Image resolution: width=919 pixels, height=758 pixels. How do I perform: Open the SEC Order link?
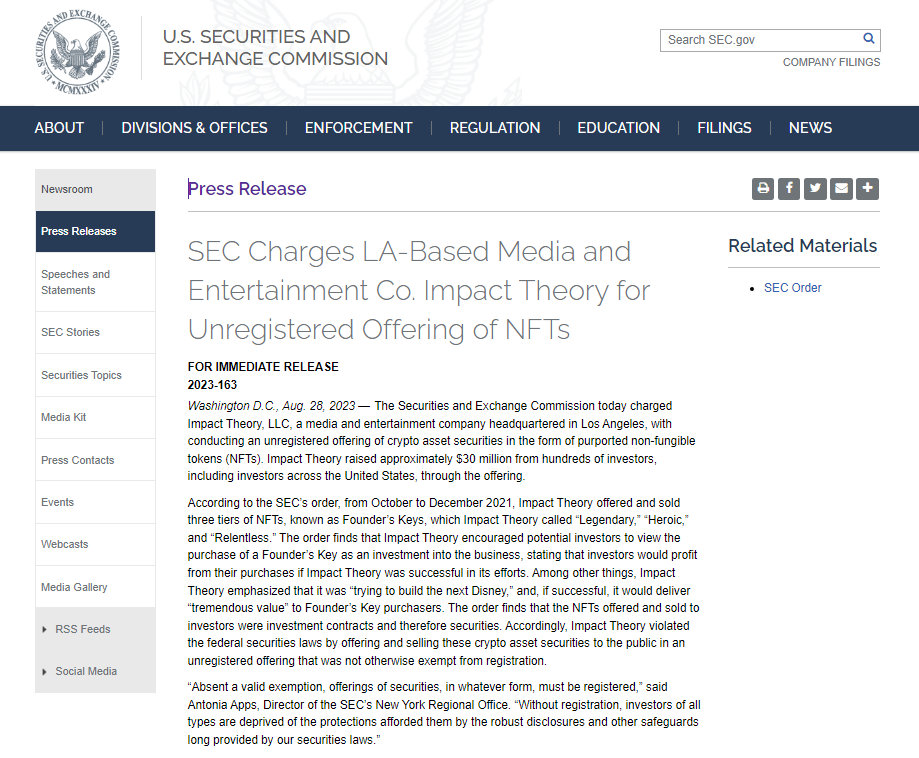792,288
